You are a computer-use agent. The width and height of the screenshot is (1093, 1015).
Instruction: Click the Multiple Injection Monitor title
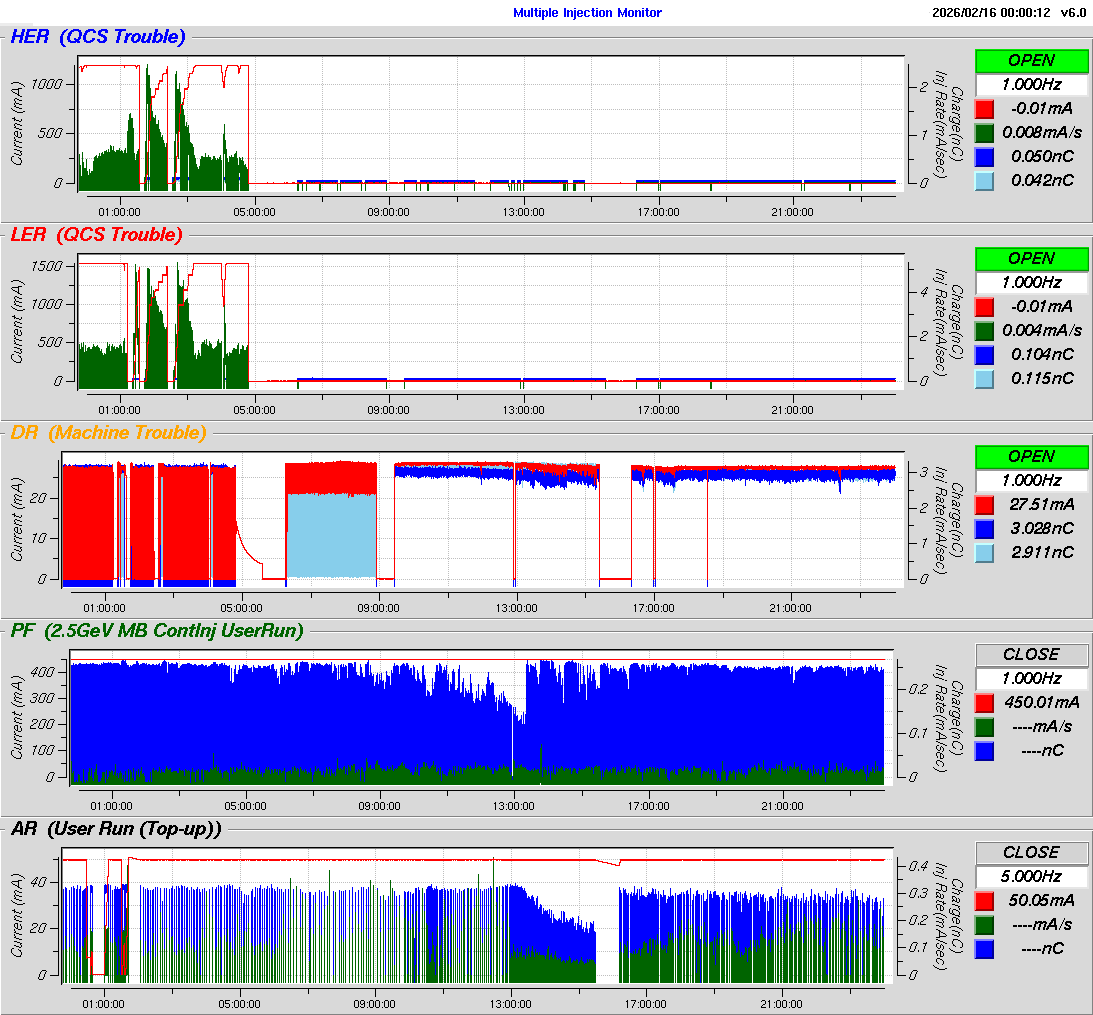pyautogui.click(x=587, y=13)
